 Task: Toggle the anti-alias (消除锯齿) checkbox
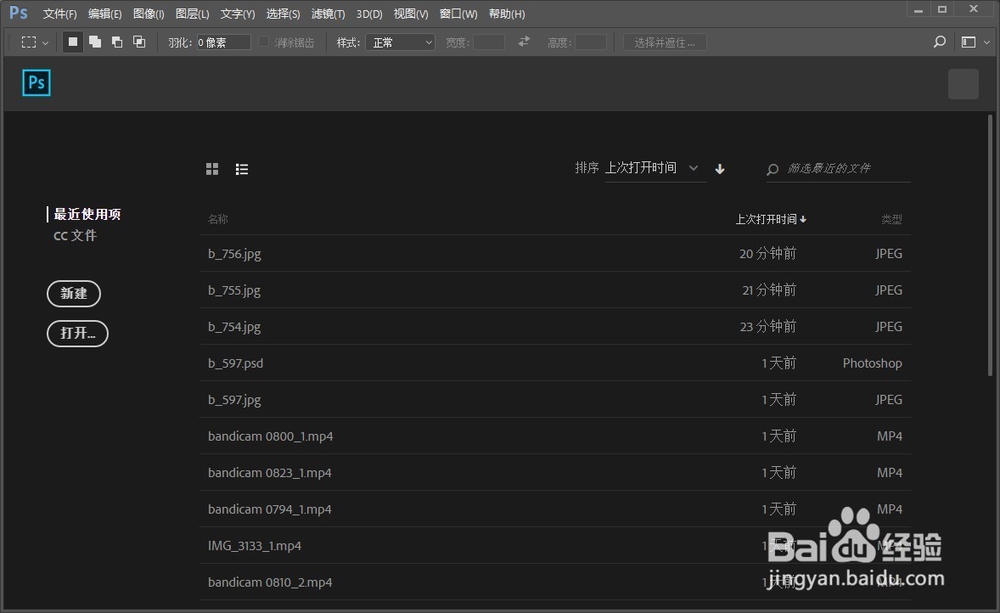pos(263,42)
